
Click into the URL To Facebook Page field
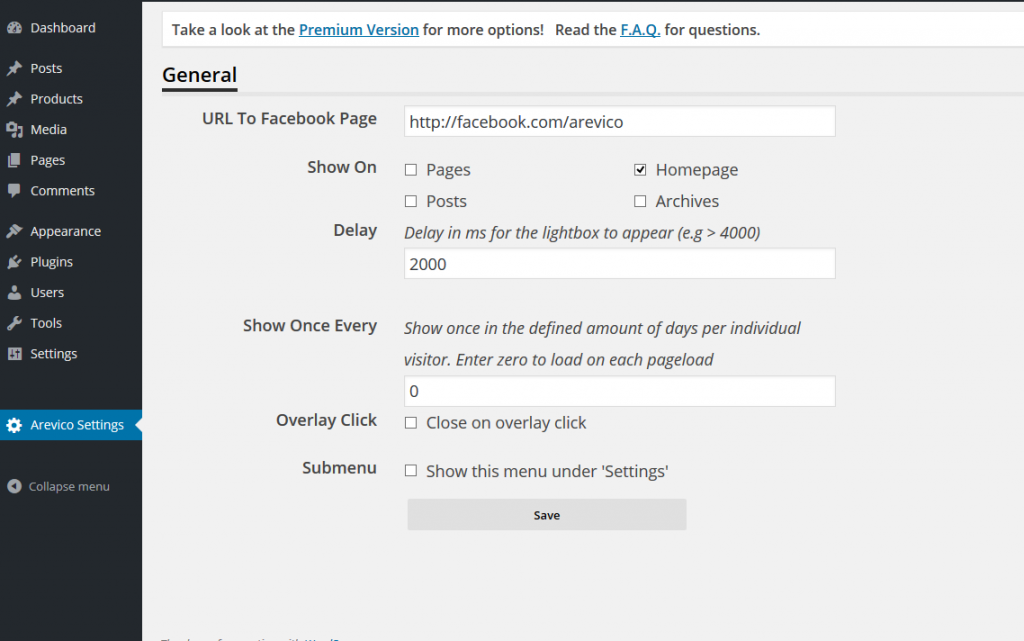click(x=620, y=121)
